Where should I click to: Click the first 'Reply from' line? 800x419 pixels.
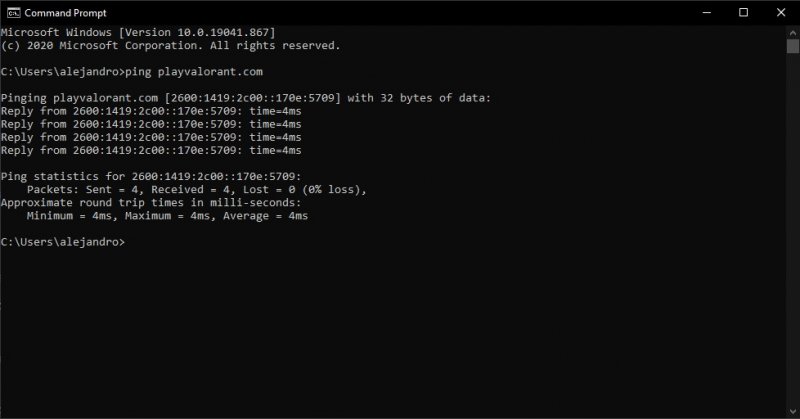(x=150, y=111)
